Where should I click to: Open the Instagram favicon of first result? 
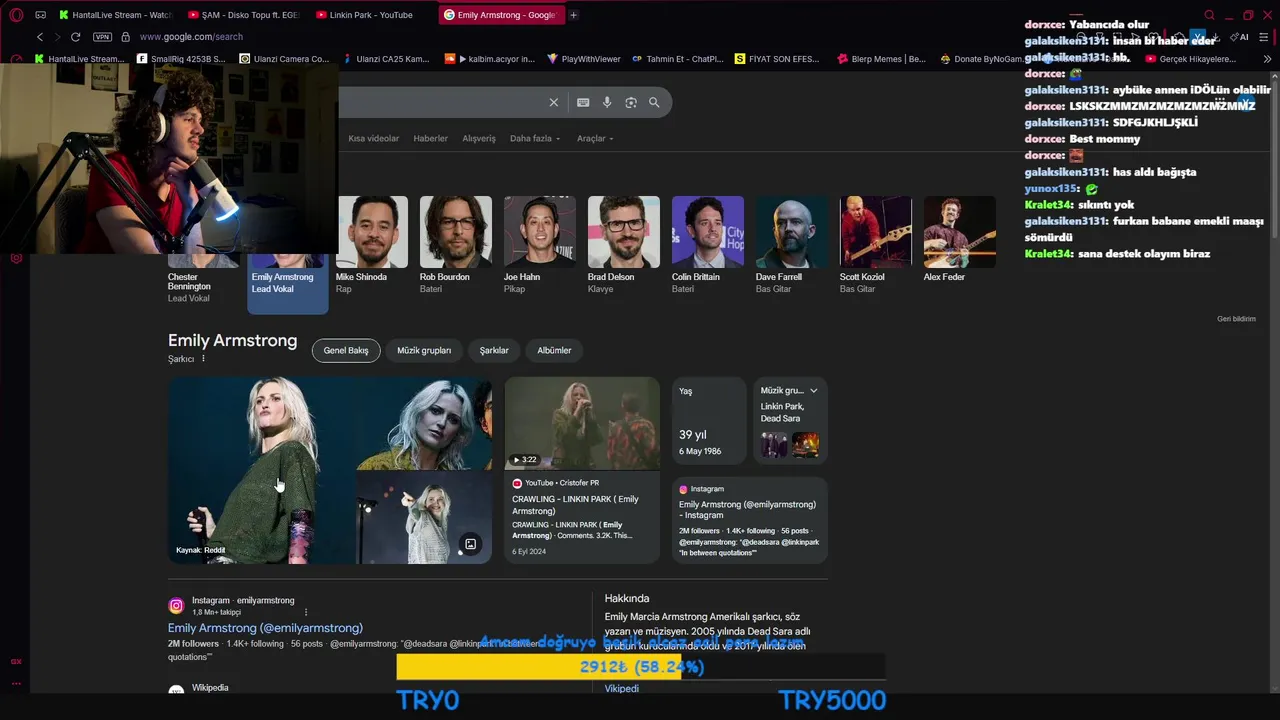coord(176,606)
